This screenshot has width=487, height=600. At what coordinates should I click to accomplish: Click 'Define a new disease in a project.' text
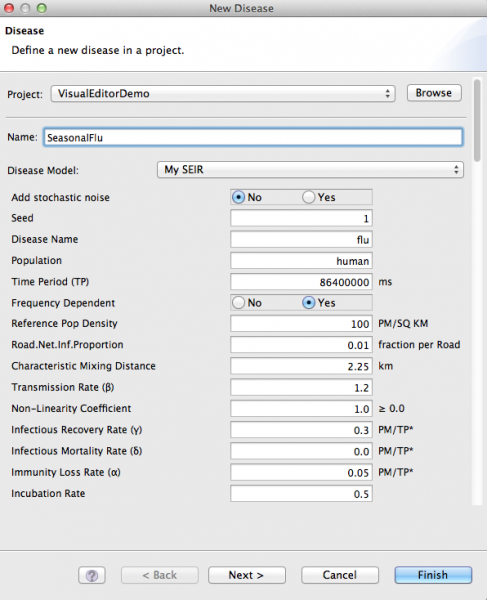[x=98, y=51]
